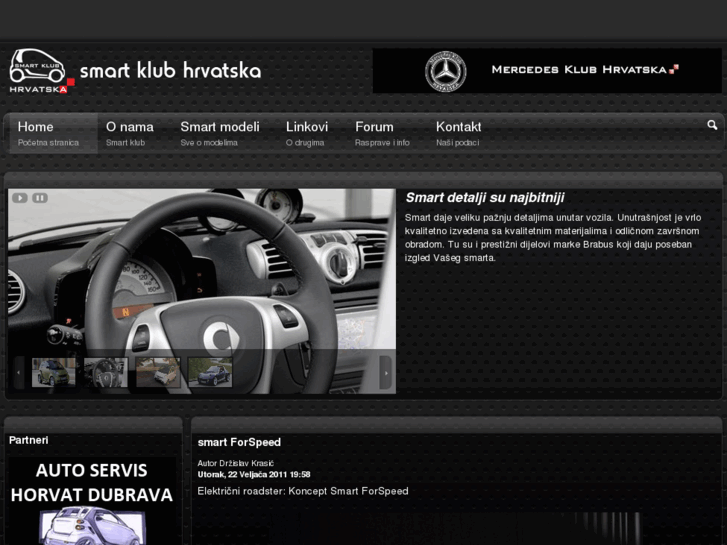Viewport: 727px width, 545px height.
Task: Click the Partneri section heading
Action: coord(29,440)
